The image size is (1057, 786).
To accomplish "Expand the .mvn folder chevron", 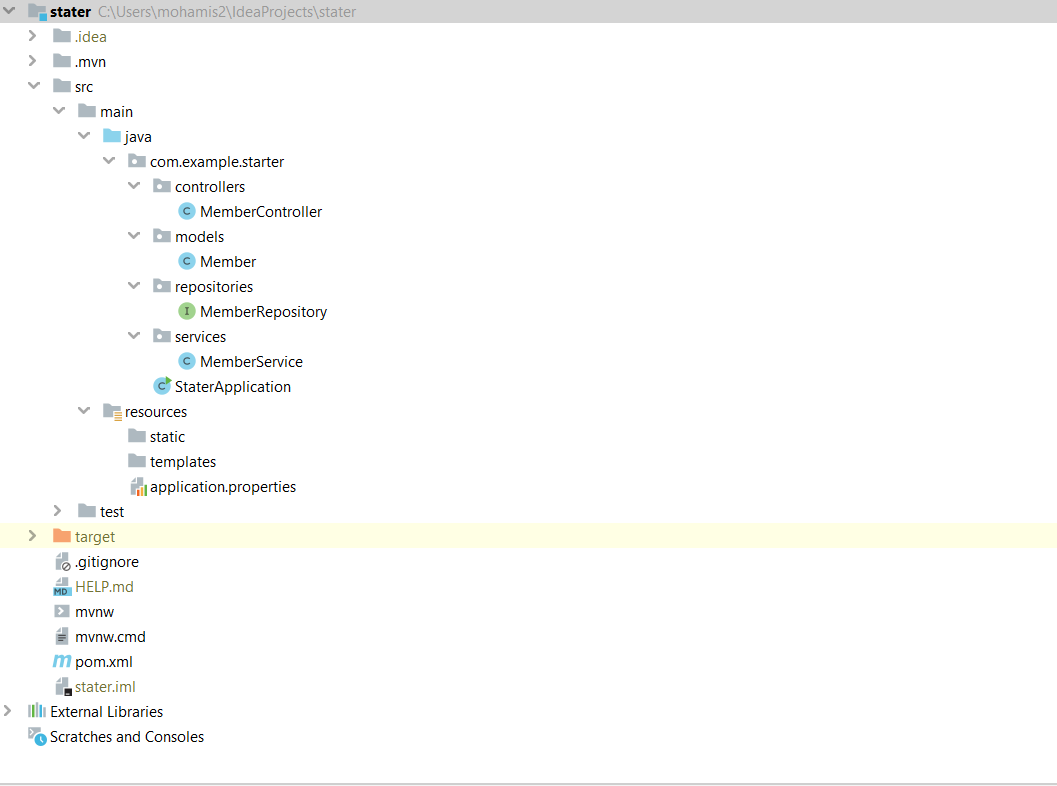I will click(x=32, y=61).
